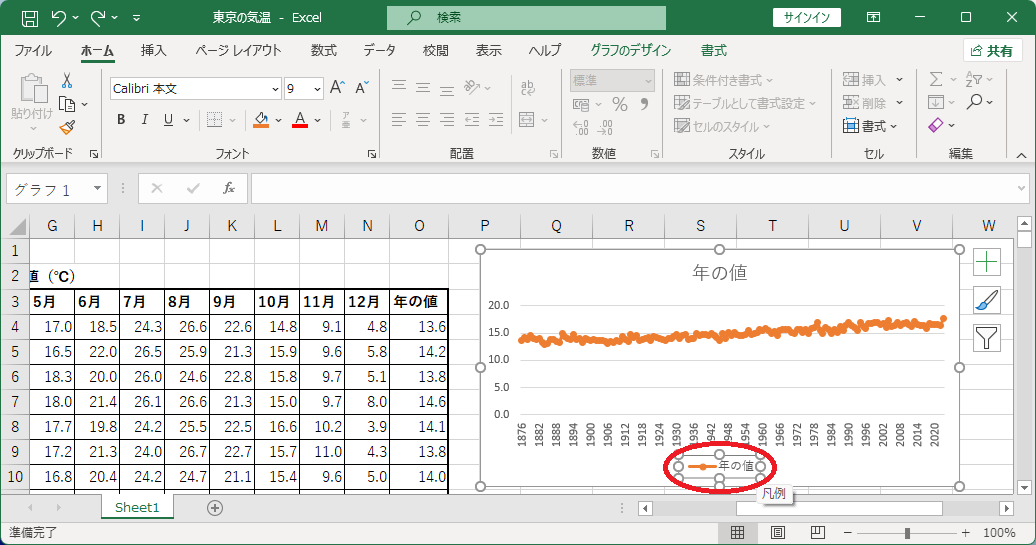Select the Sheet1 worksheet tab
1036x545 pixels.
[x=137, y=507]
